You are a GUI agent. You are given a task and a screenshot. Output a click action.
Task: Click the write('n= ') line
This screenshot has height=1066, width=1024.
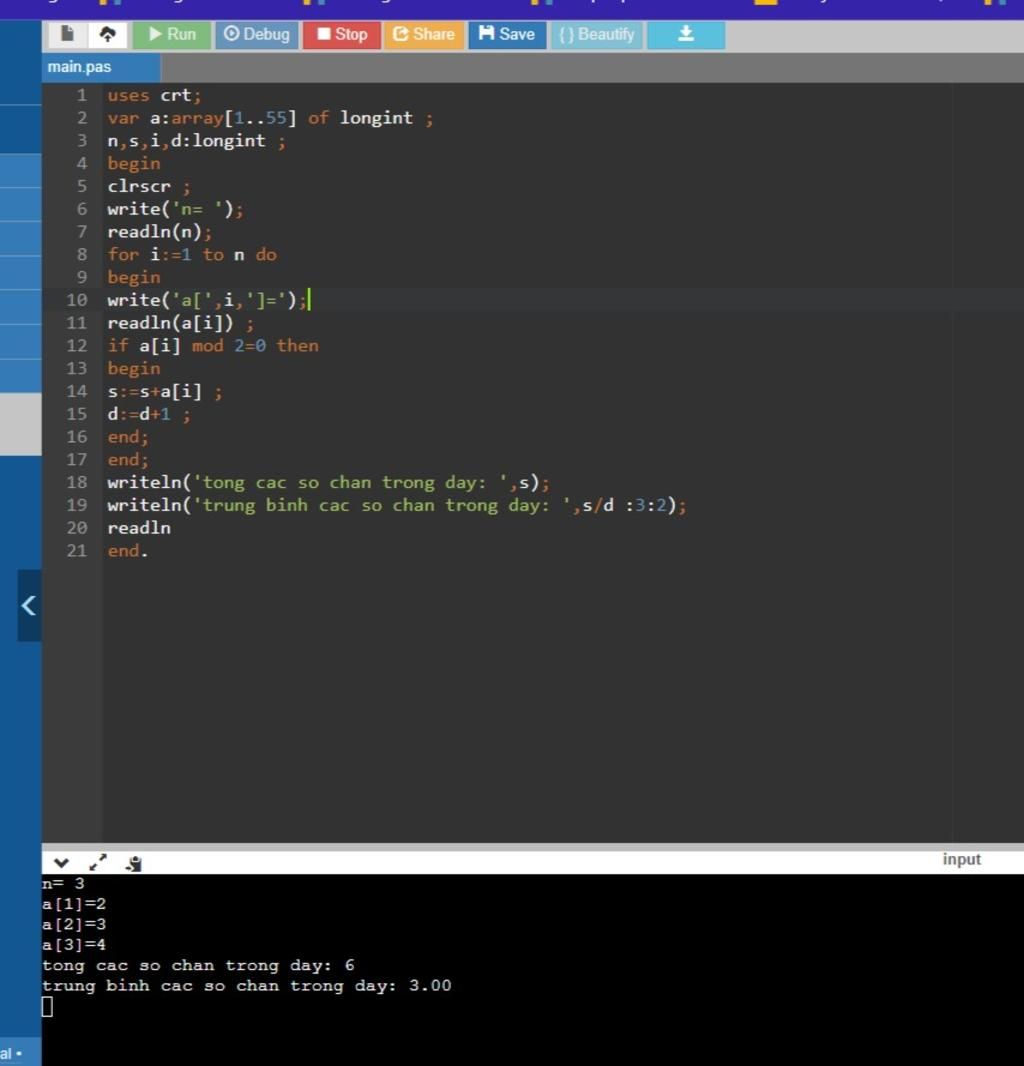tap(175, 209)
